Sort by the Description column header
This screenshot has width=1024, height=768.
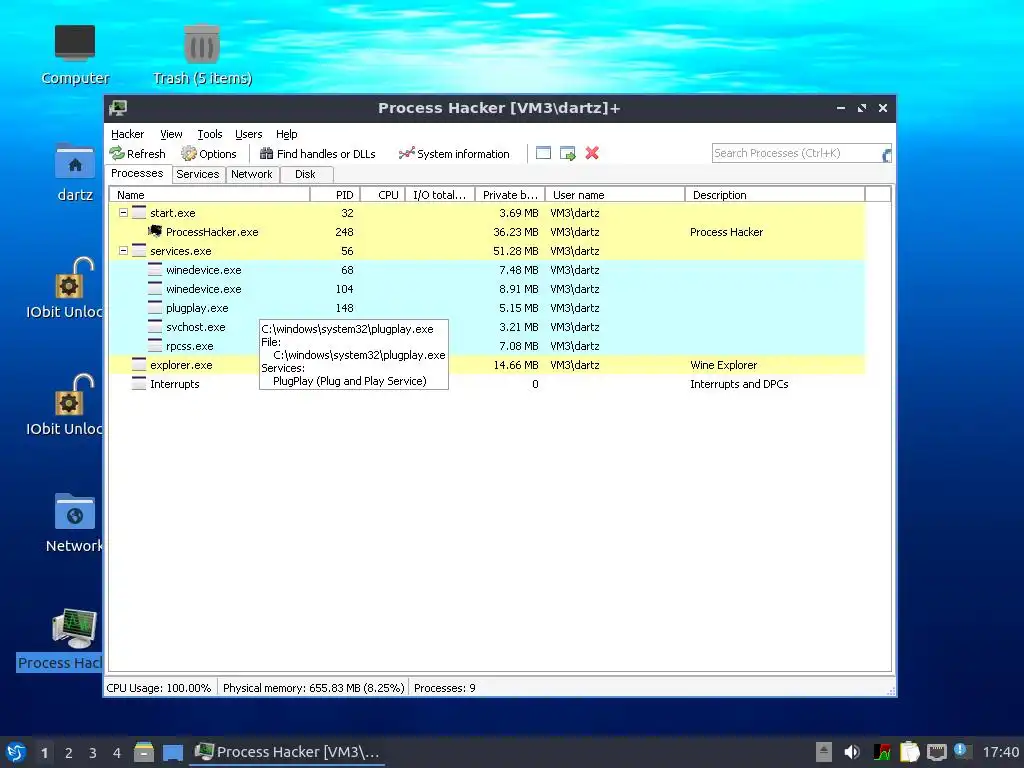coord(775,195)
